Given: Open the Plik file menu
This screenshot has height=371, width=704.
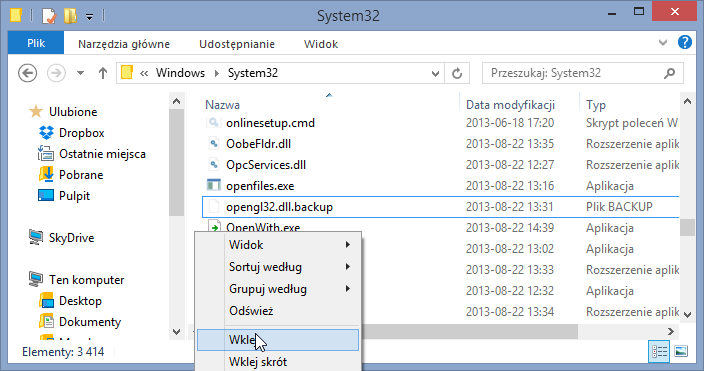Looking at the screenshot, I should tap(36, 44).
